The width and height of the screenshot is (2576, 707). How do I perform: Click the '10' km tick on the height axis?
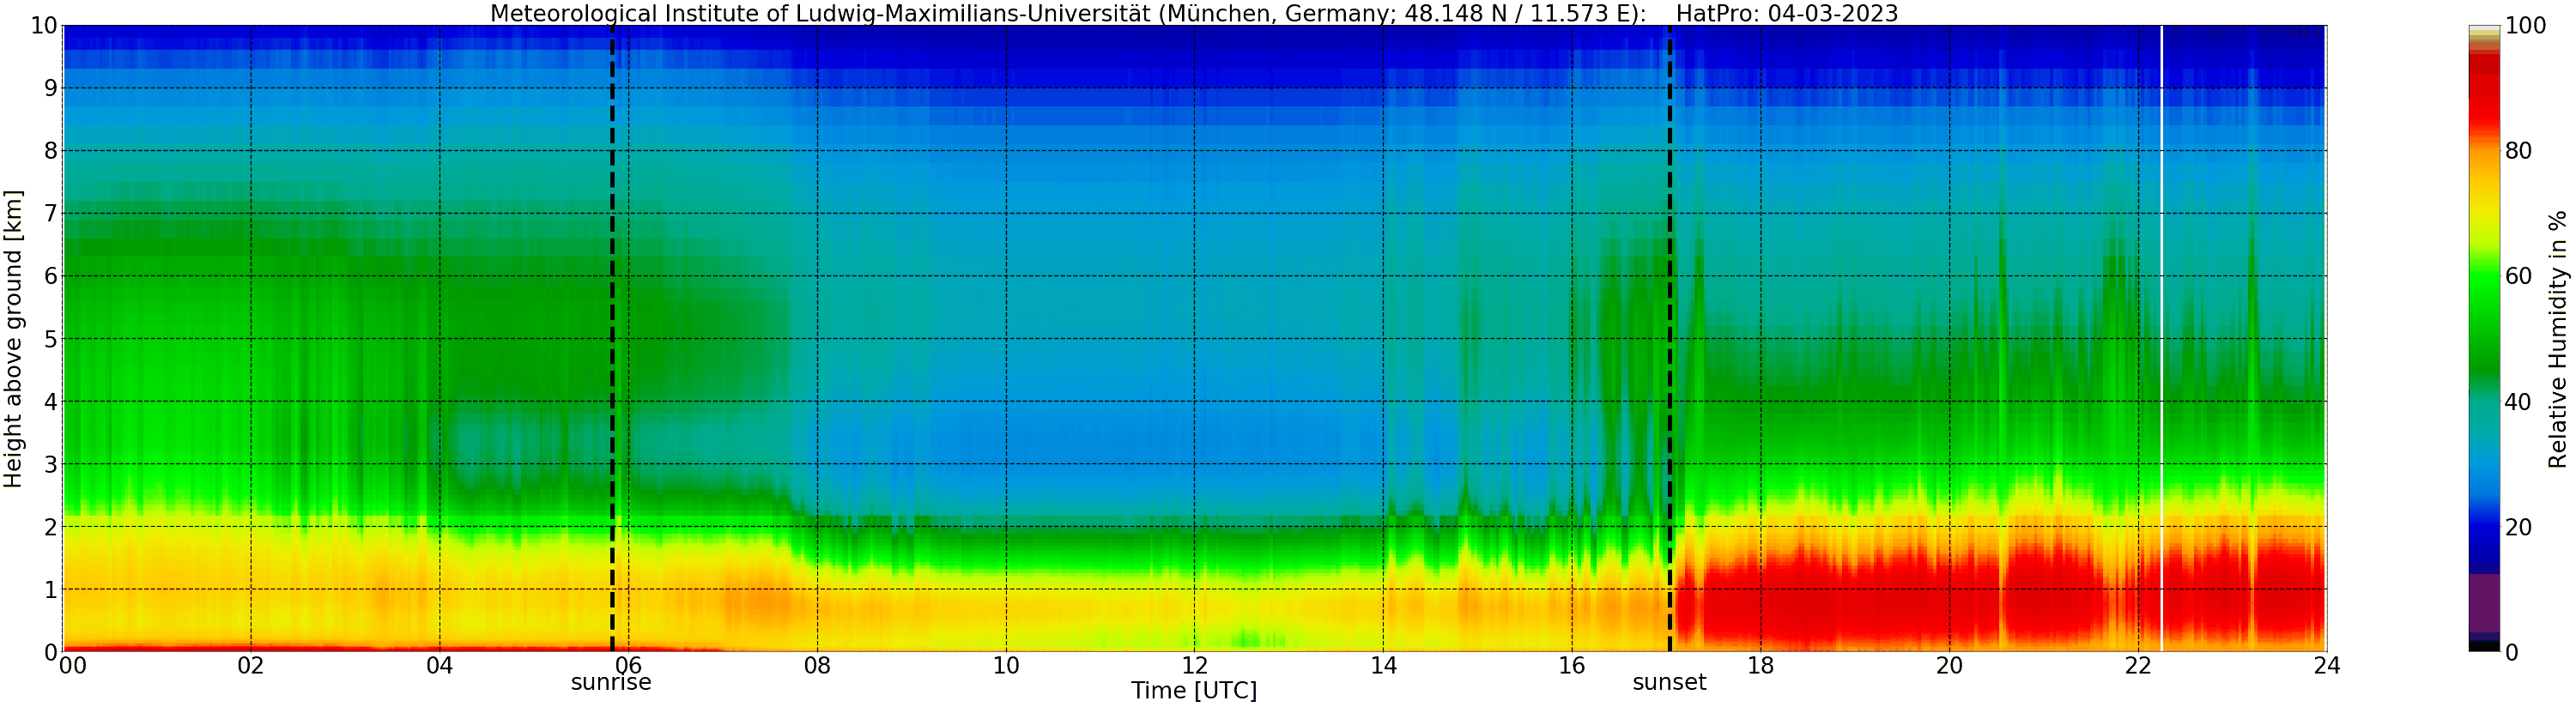[43, 26]
